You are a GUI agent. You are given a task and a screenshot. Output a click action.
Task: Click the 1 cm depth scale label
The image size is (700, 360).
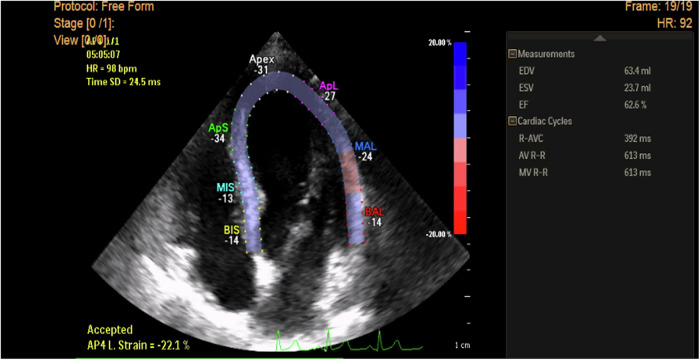click(462, 346)
